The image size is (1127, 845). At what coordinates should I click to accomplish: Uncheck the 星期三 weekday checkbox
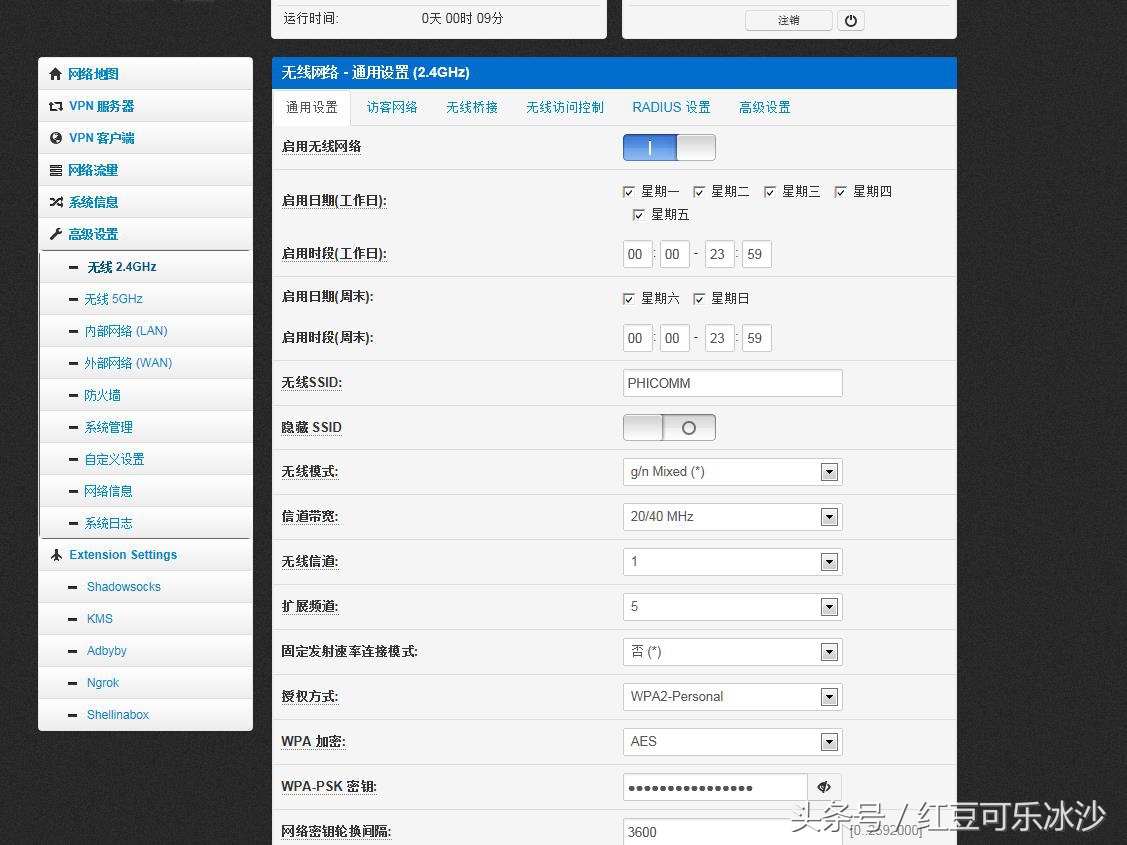(770, 191)
